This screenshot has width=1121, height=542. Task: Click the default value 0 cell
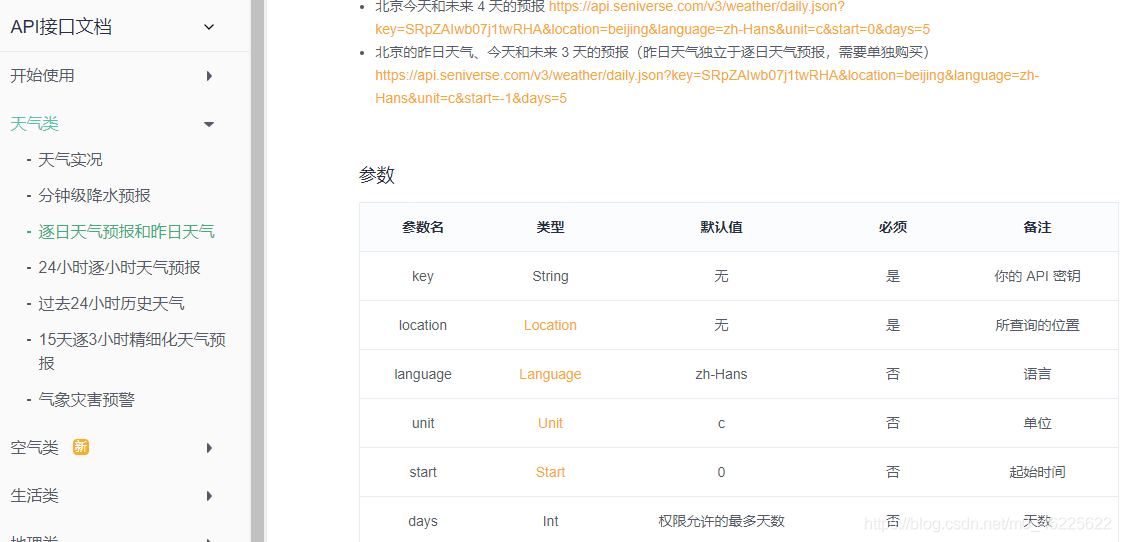tap(721, 472)
